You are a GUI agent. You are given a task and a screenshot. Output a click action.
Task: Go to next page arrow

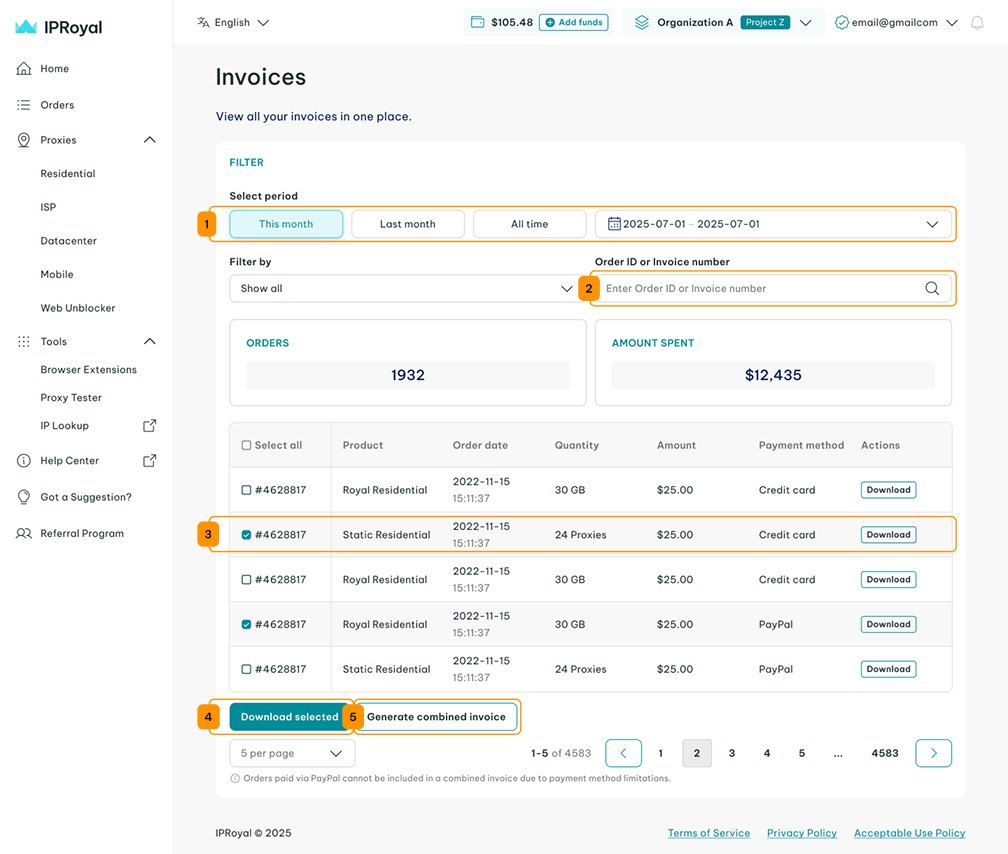(933, 753)
